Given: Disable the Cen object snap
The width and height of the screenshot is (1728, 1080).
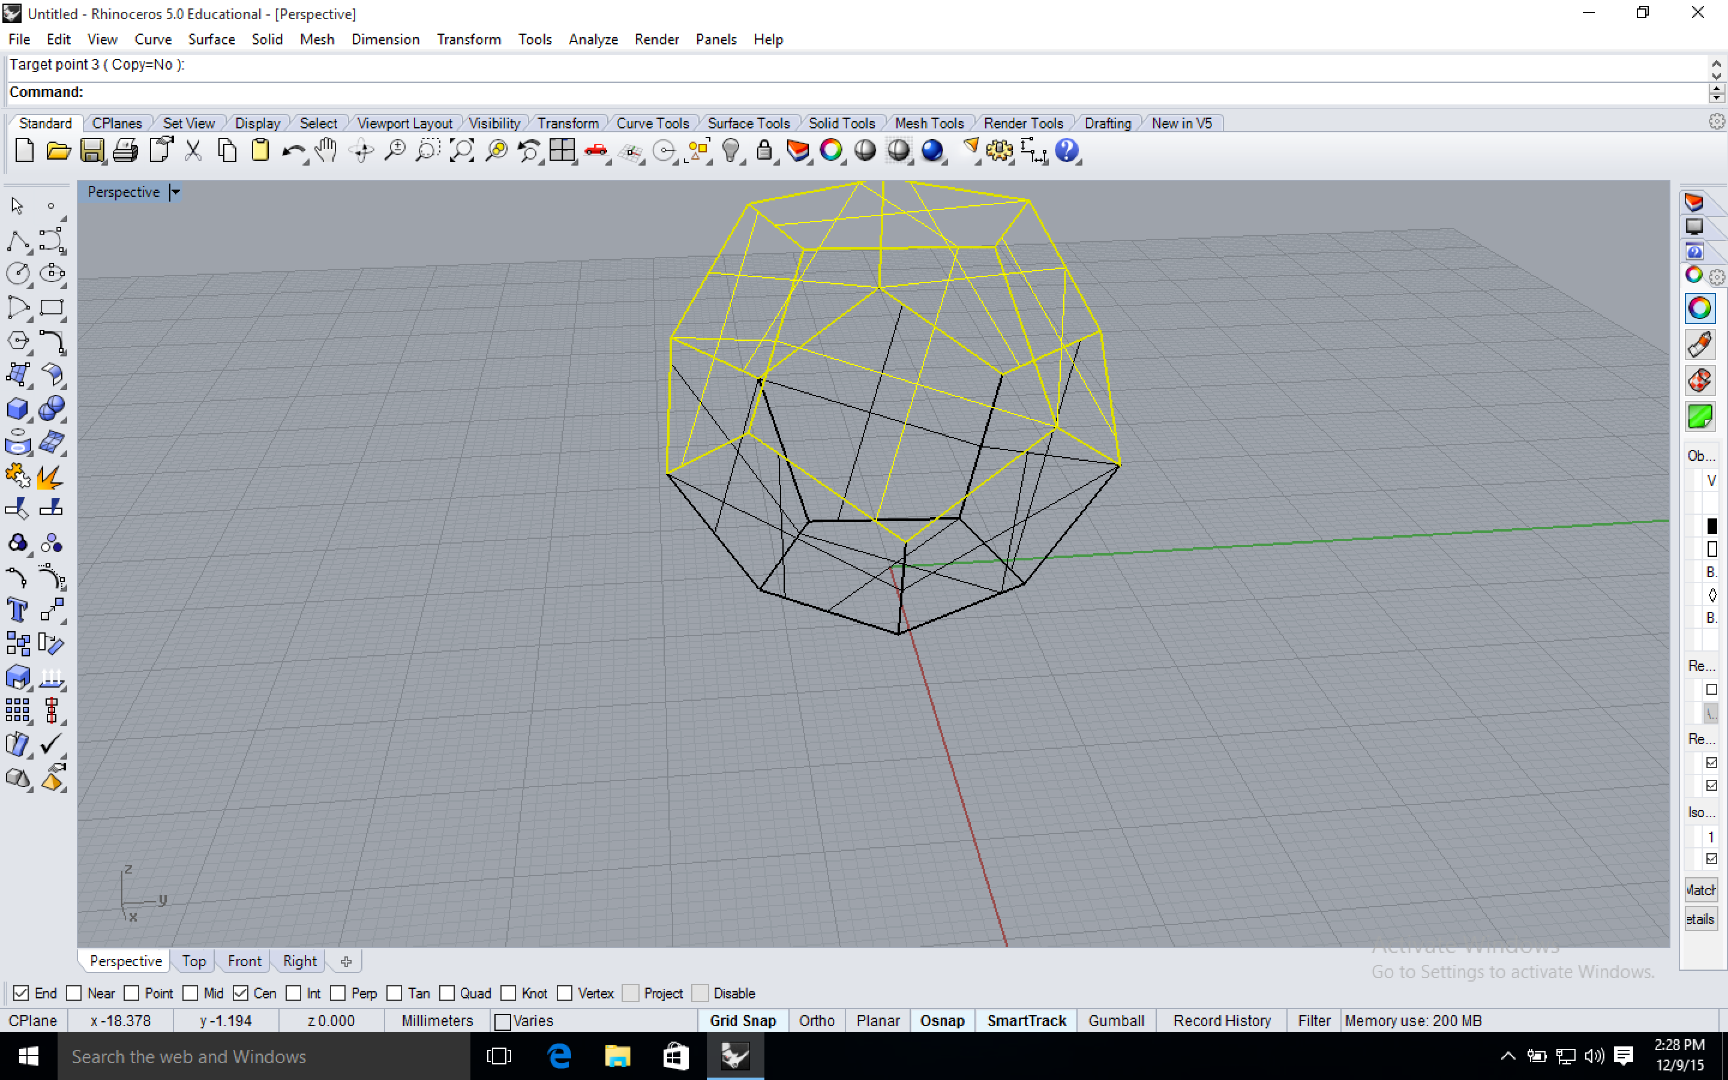Looking at the screenshot, I should (x=241, y=993).
